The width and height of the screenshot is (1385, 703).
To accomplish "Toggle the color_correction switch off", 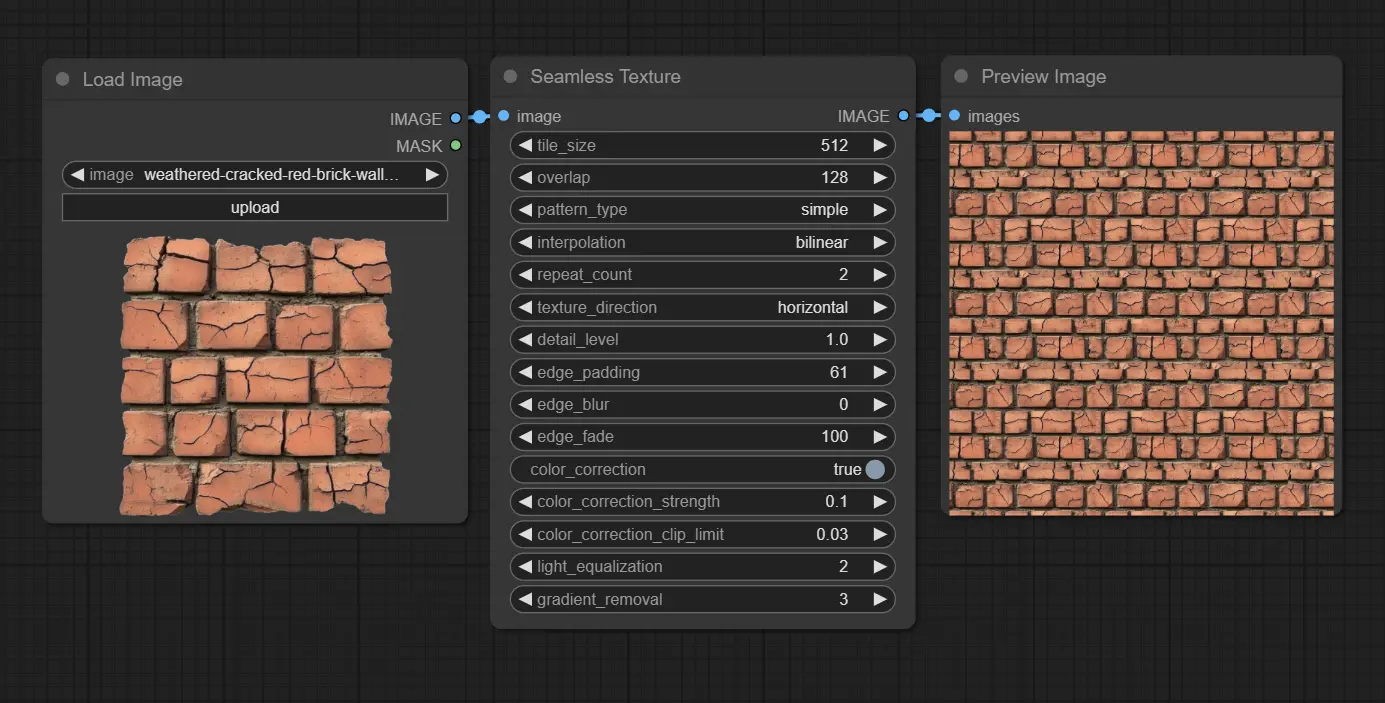I will click(875, 469).
